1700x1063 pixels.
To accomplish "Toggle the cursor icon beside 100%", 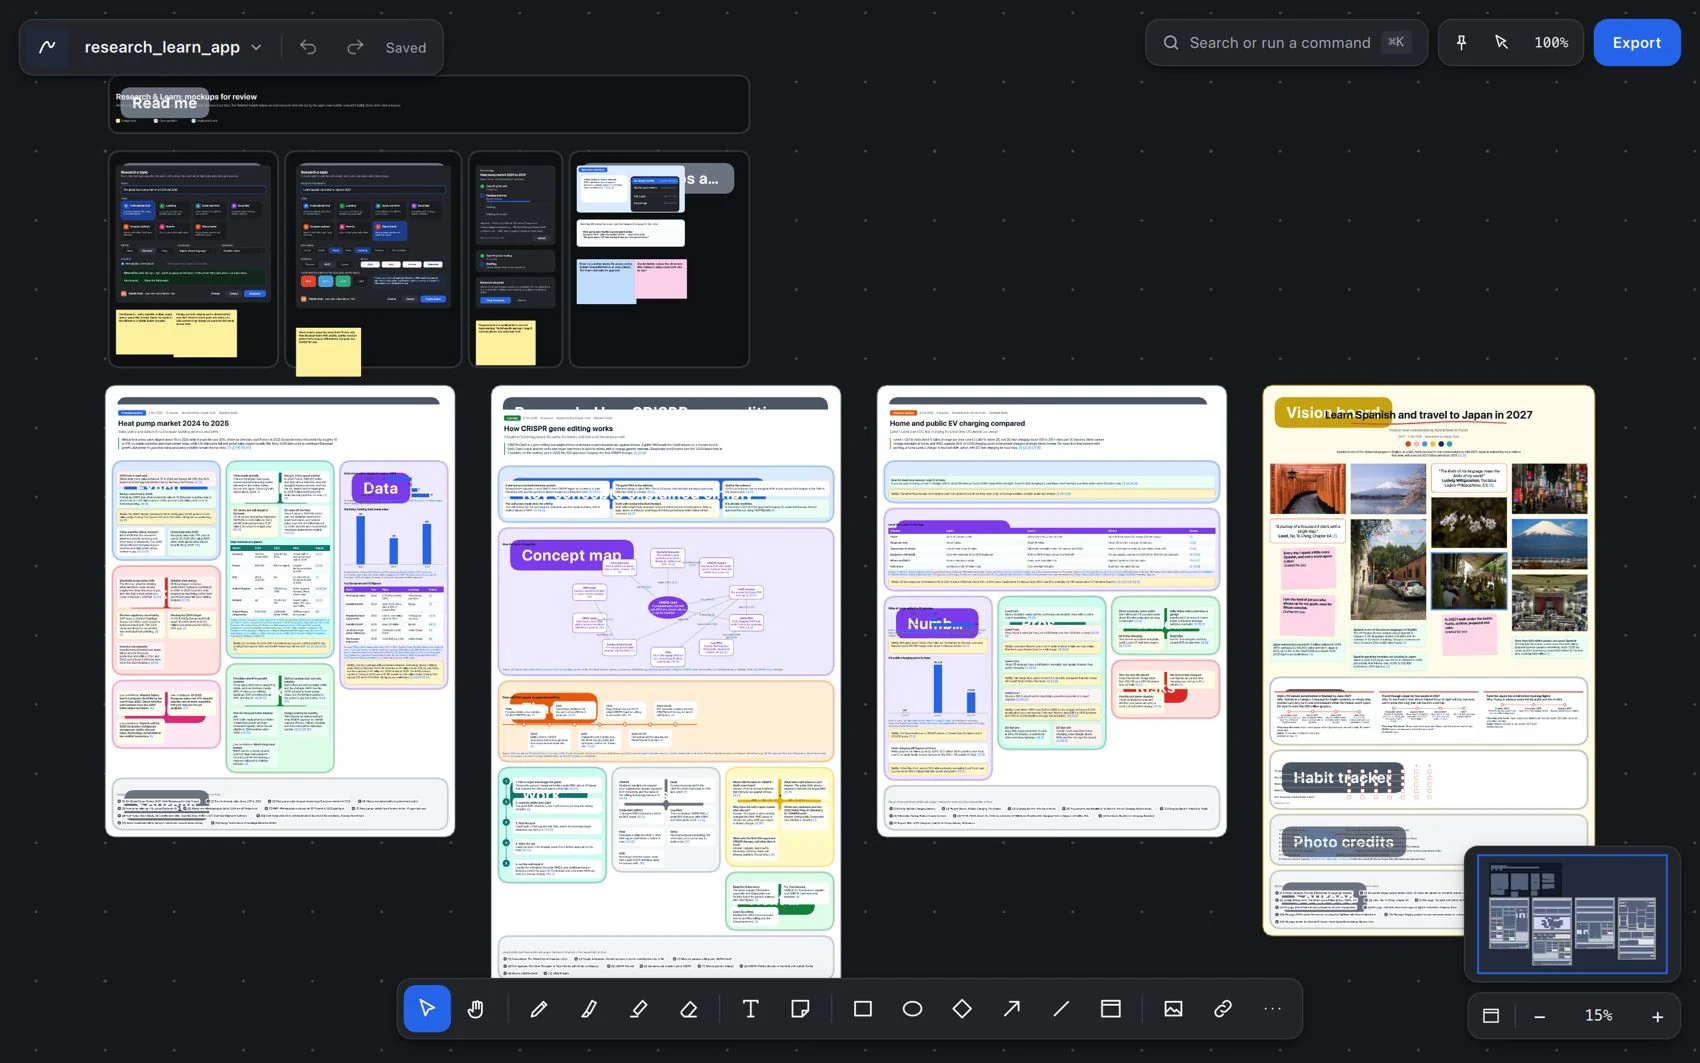I will [1501, 42].
